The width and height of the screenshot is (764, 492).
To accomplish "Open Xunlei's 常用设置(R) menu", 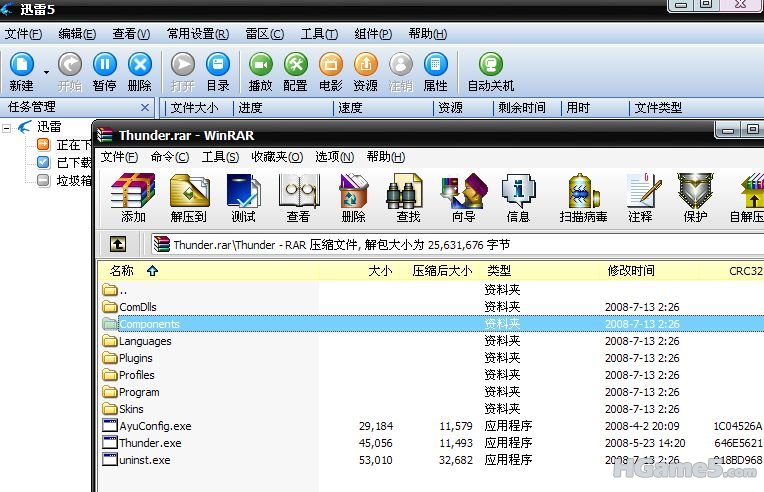I will [x=198, y=34].
